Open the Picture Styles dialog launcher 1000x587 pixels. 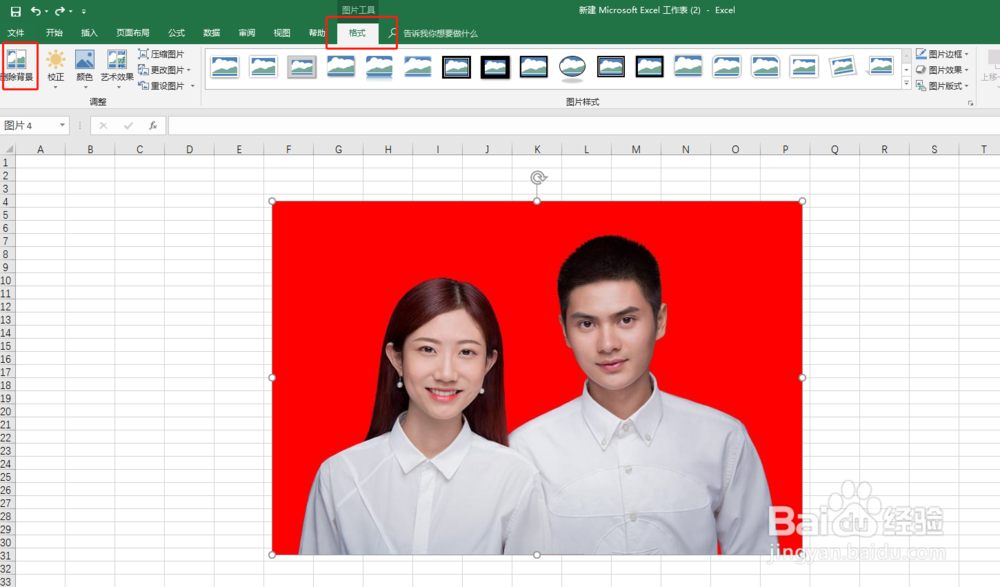pos(971,102)
